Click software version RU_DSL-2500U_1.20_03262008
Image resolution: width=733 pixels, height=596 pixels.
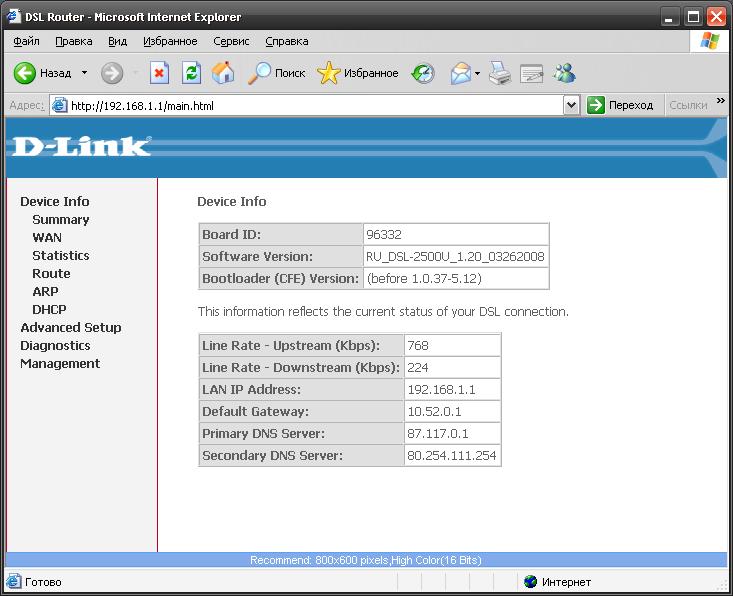tap(455, 257)
